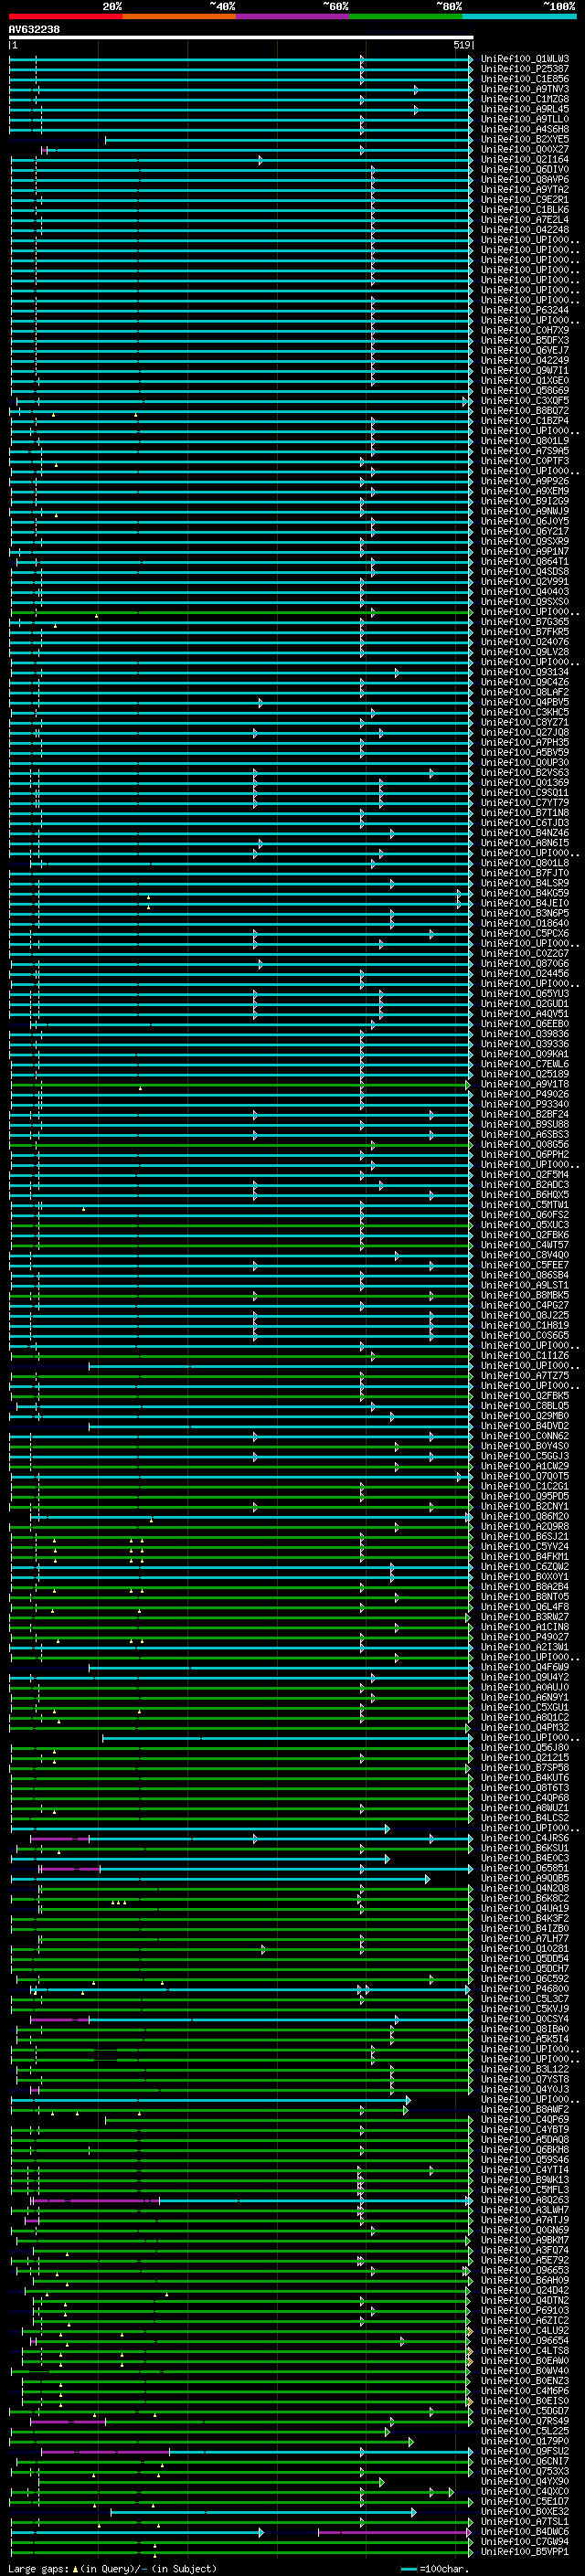The height and width of the screenshot is (2576, 585).
Task: Click label UniRef100_B7T1N8
Action: click(525, 813)
